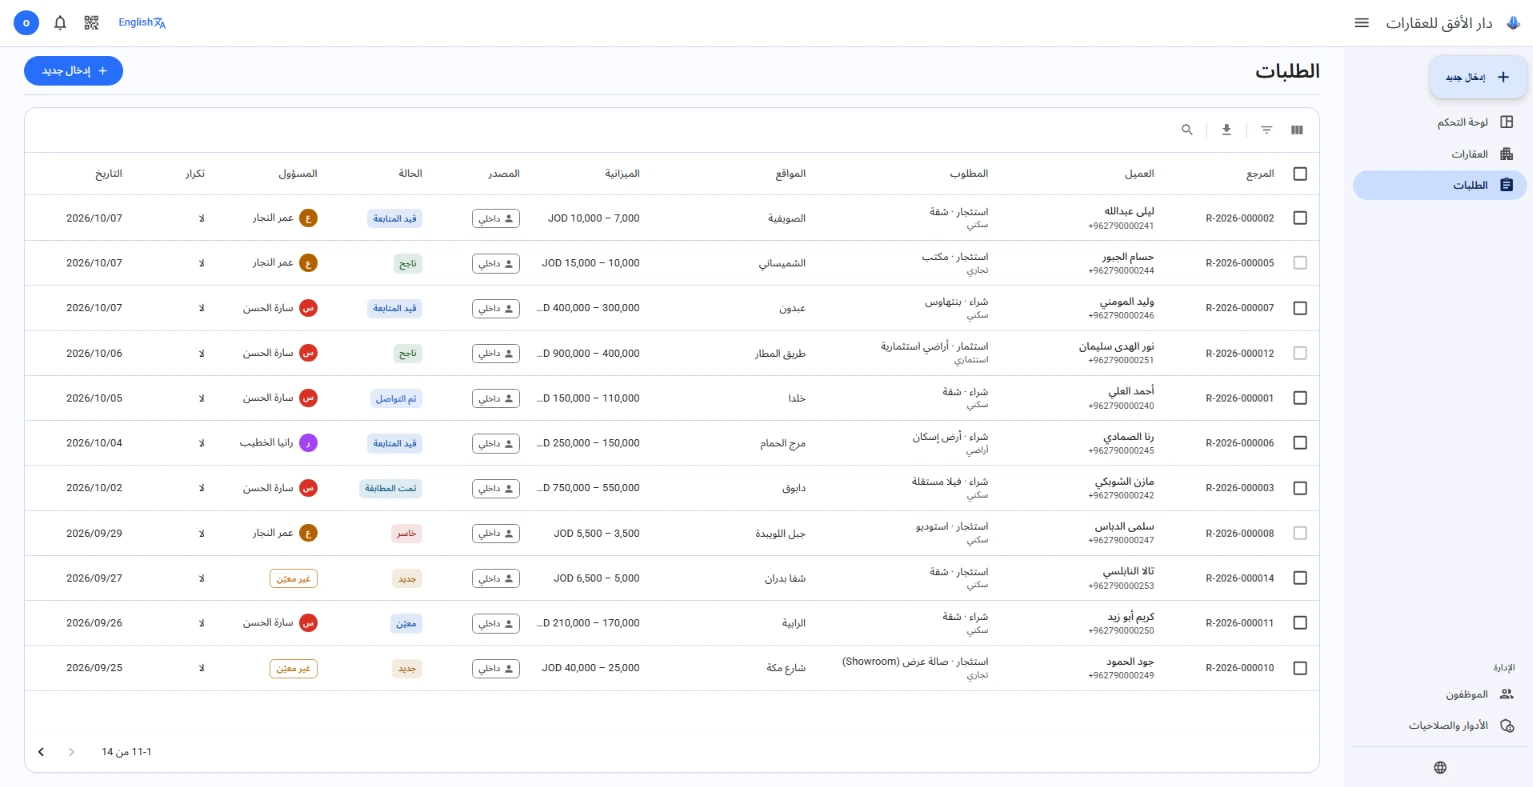The height and width of the screenshot is (787, 1533).
Task: Open client name وليد المومني
Action: [1127, 302]
